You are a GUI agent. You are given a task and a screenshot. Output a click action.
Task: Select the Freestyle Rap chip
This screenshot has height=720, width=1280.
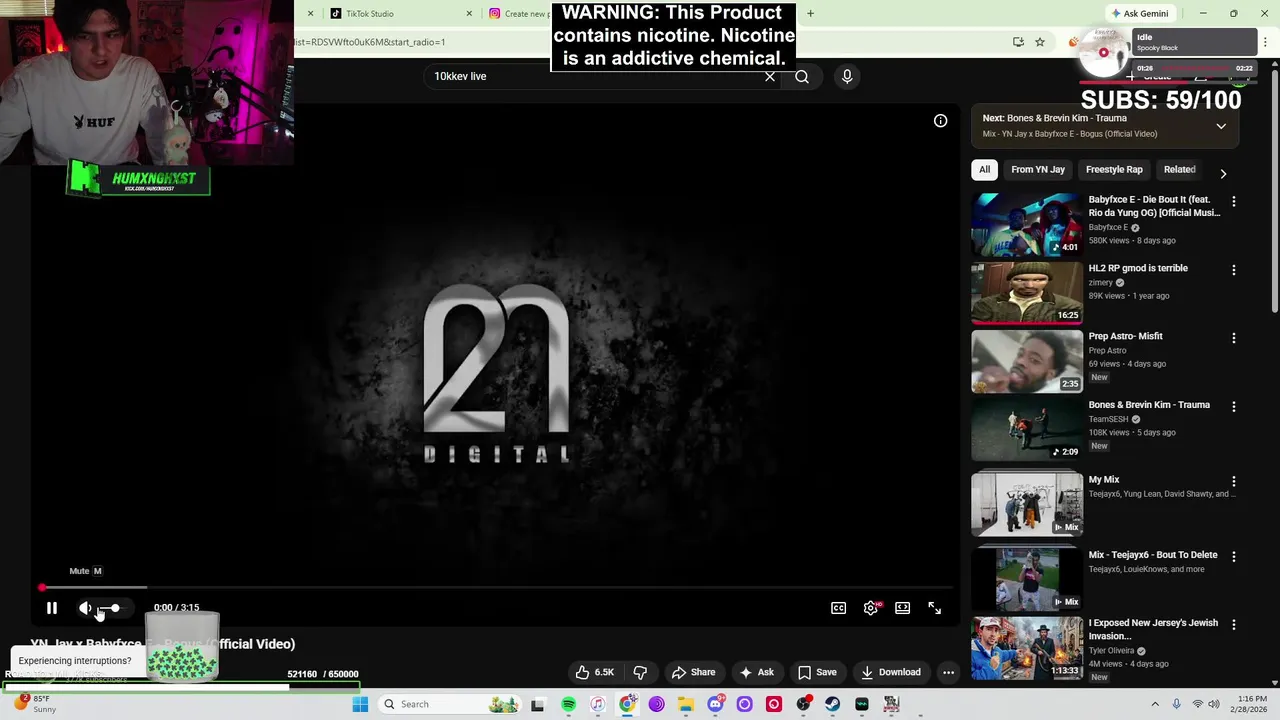tap(1114, 169)
